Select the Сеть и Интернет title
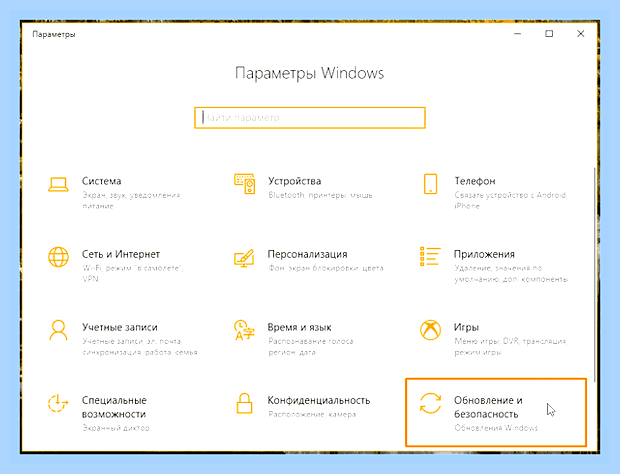 coord(121,254)
